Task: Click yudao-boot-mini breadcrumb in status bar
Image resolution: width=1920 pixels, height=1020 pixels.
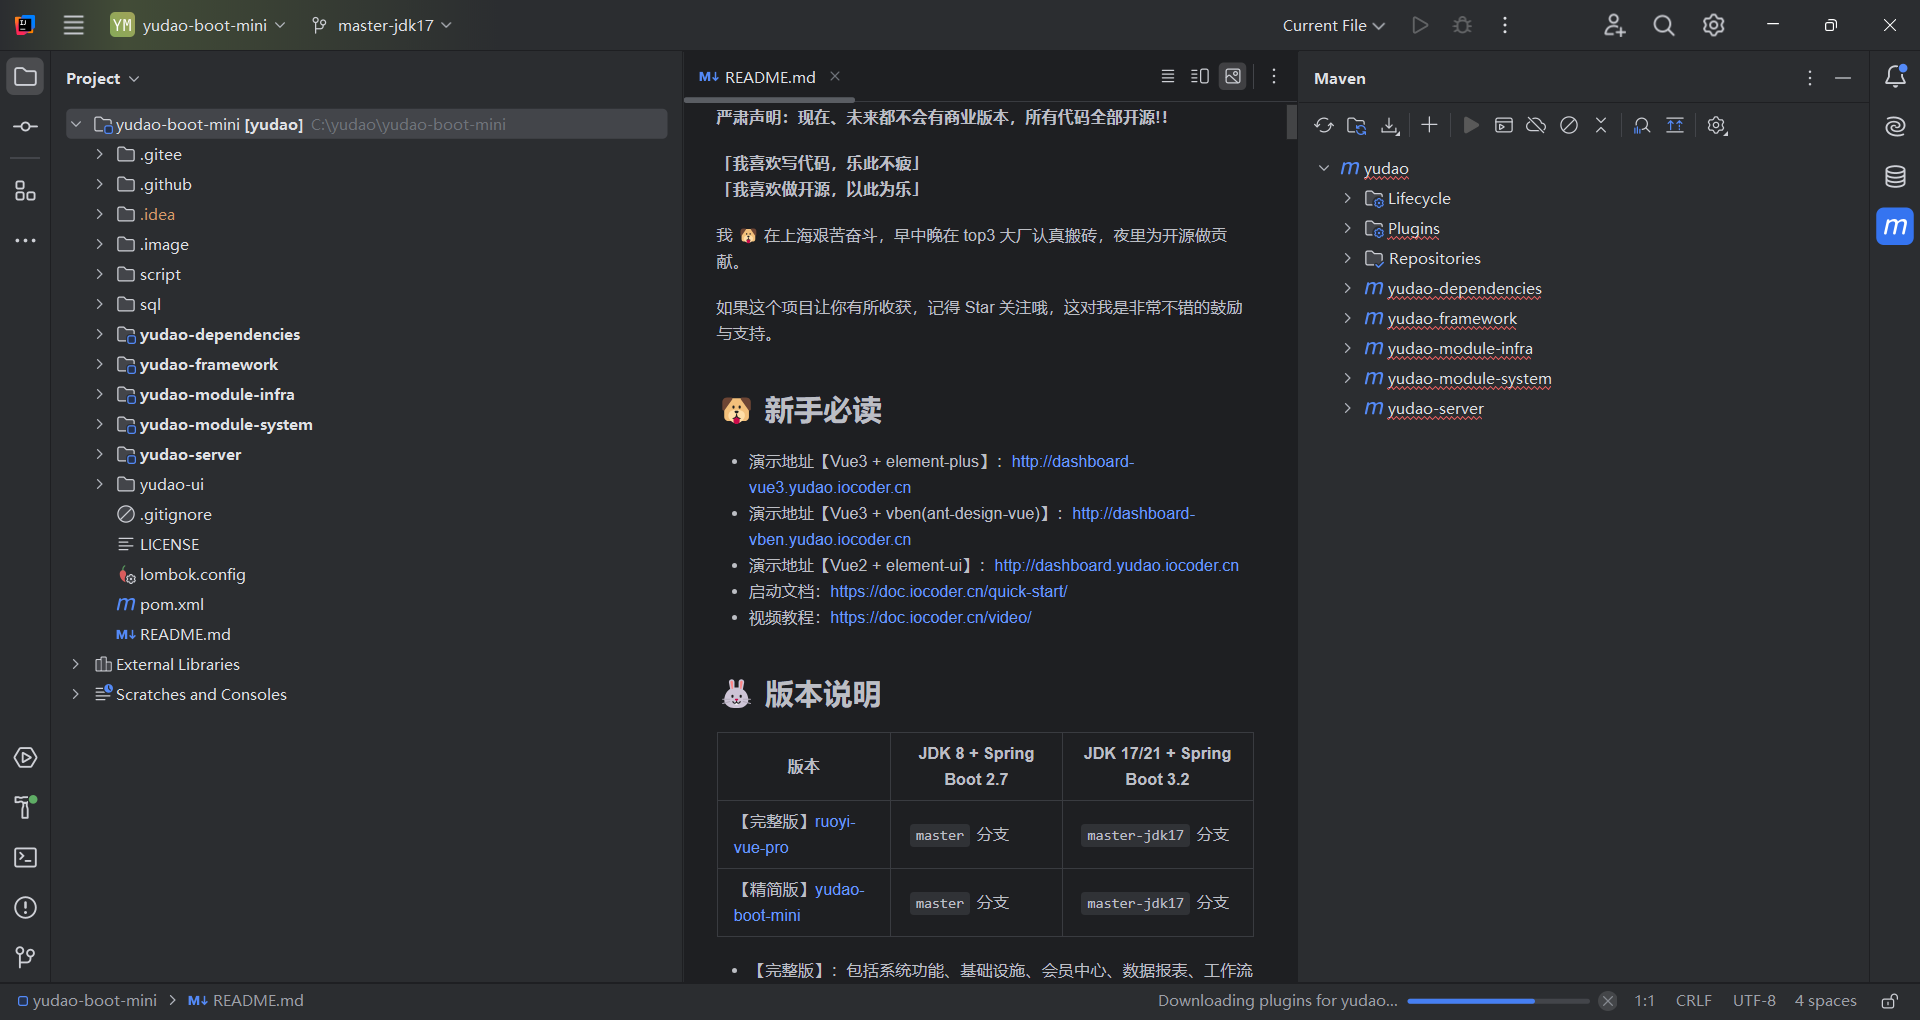Action: [87, 1001]
